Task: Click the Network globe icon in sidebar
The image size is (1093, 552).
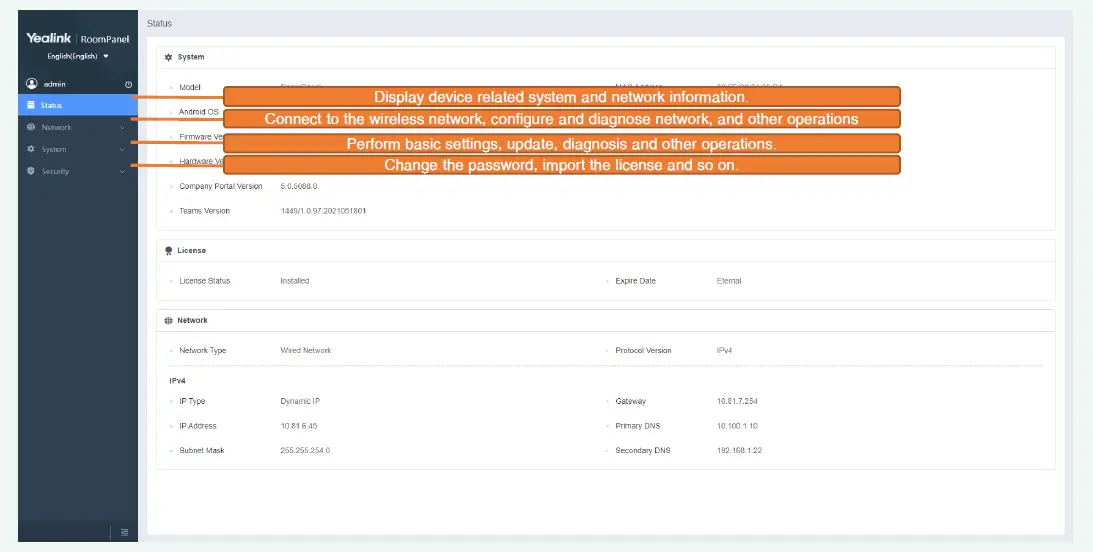Action: click(31, 128)
